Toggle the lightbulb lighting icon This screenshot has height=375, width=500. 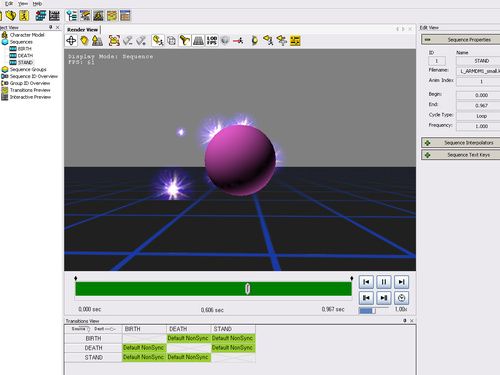coord(84,41)
